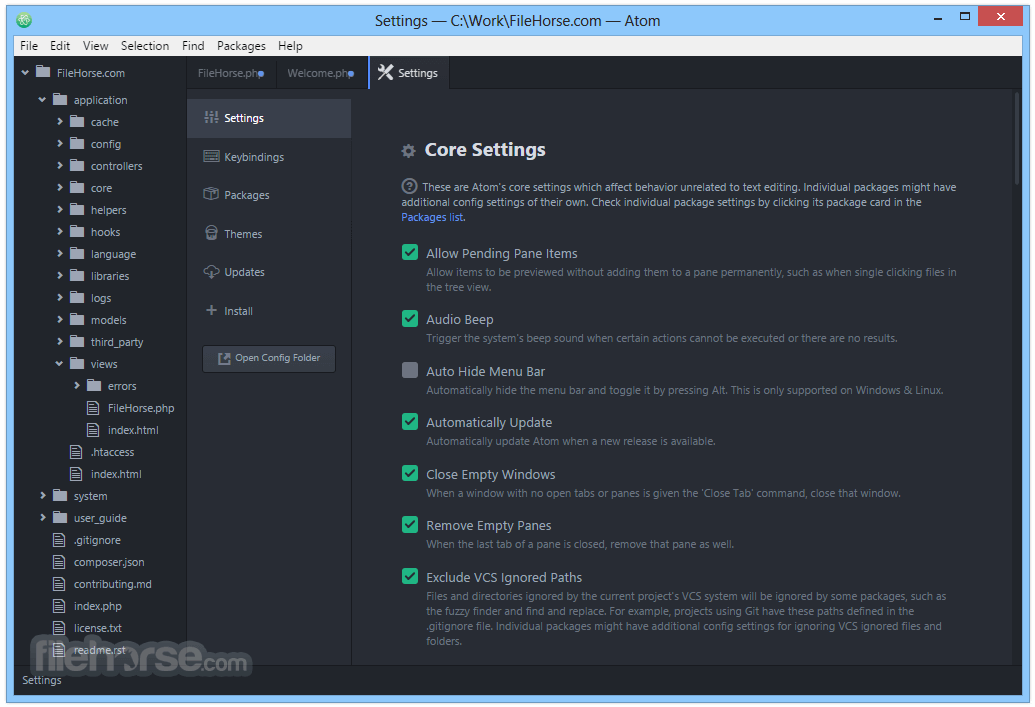This screenshot has height=707, width=1035.
Task: Select readme.rst in the tree
Action: tap(100, 650)
